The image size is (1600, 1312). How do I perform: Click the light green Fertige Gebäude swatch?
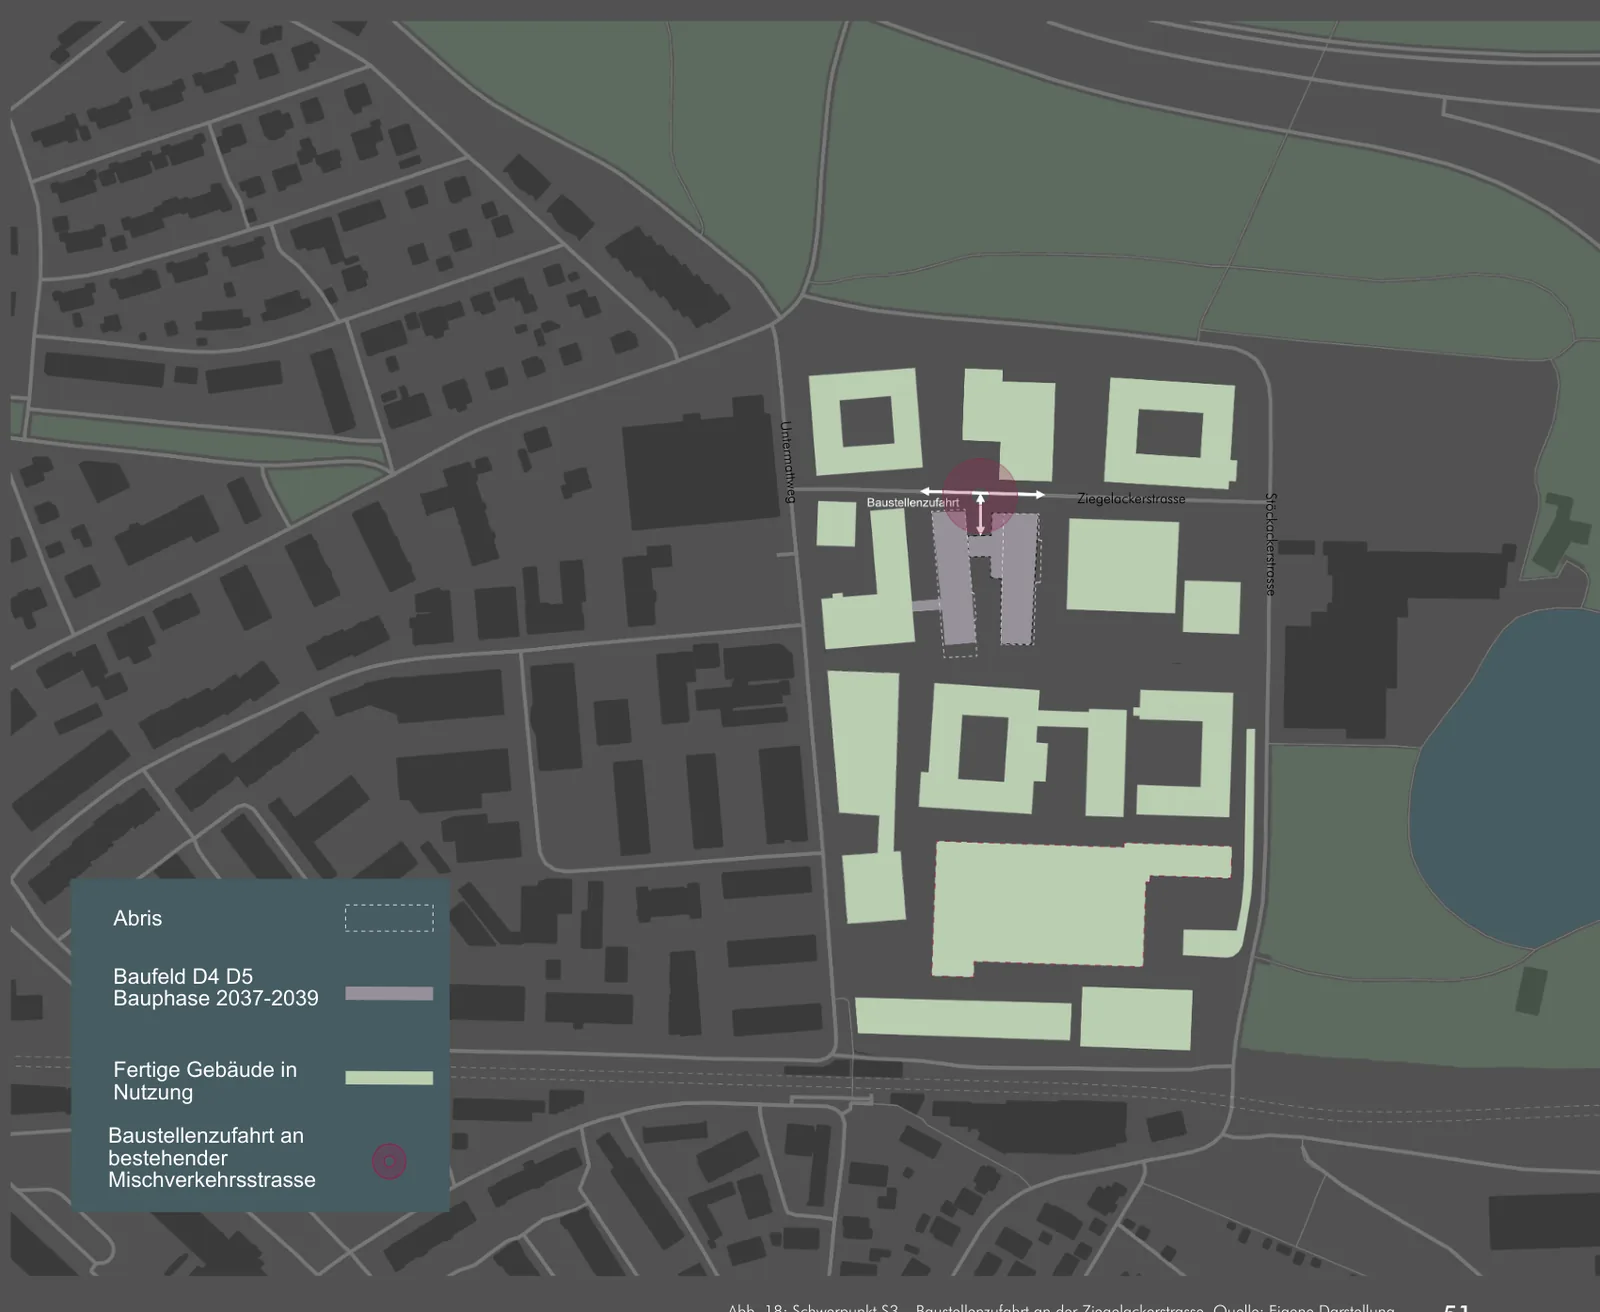tap(389, 1077)
